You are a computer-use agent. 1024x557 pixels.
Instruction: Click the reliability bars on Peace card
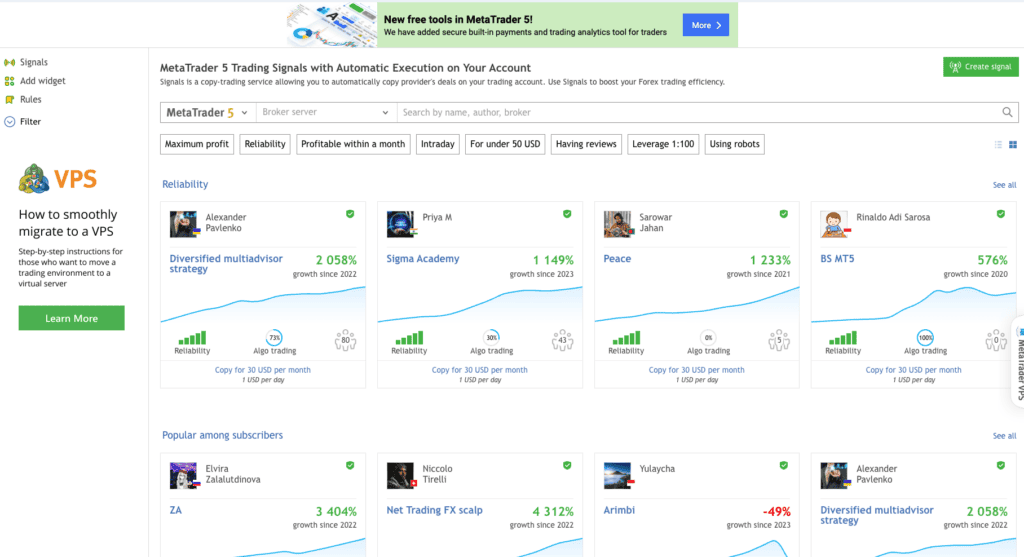click(626, 338)
